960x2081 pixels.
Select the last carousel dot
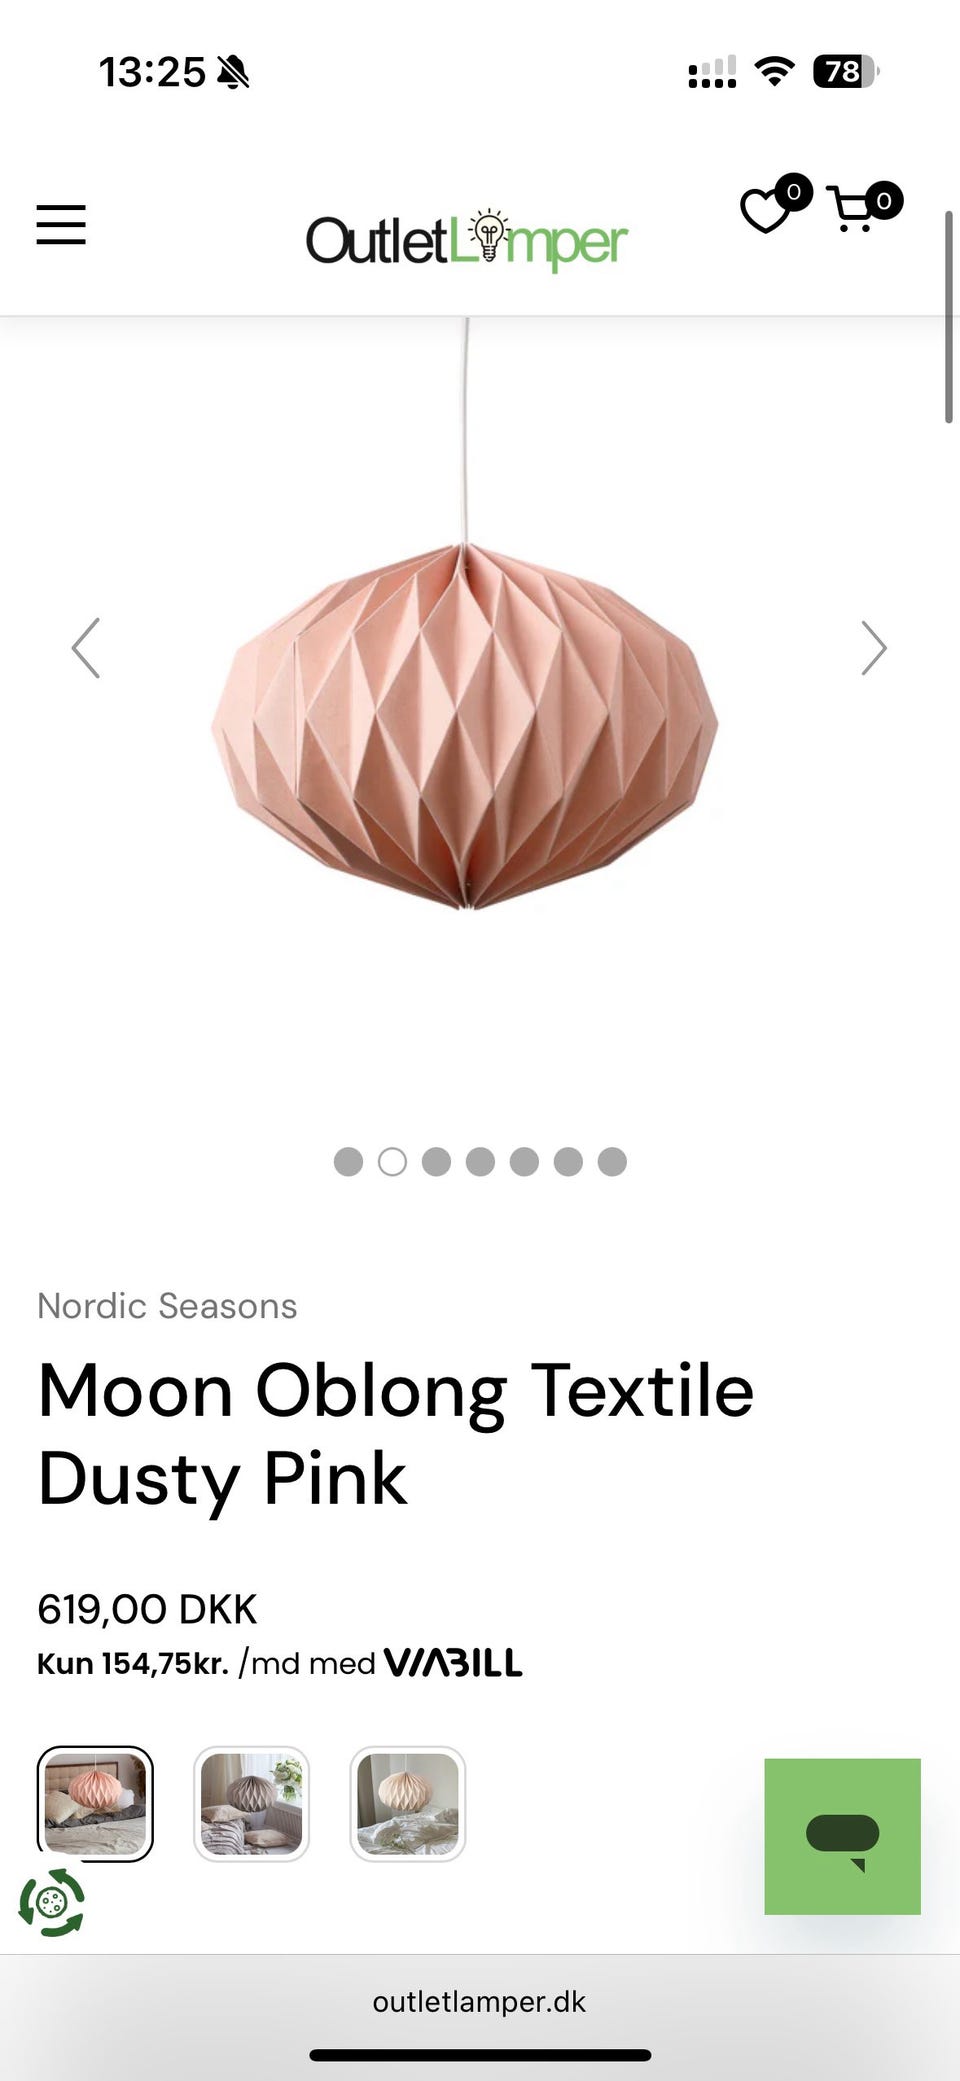[x=612, y=1161]
